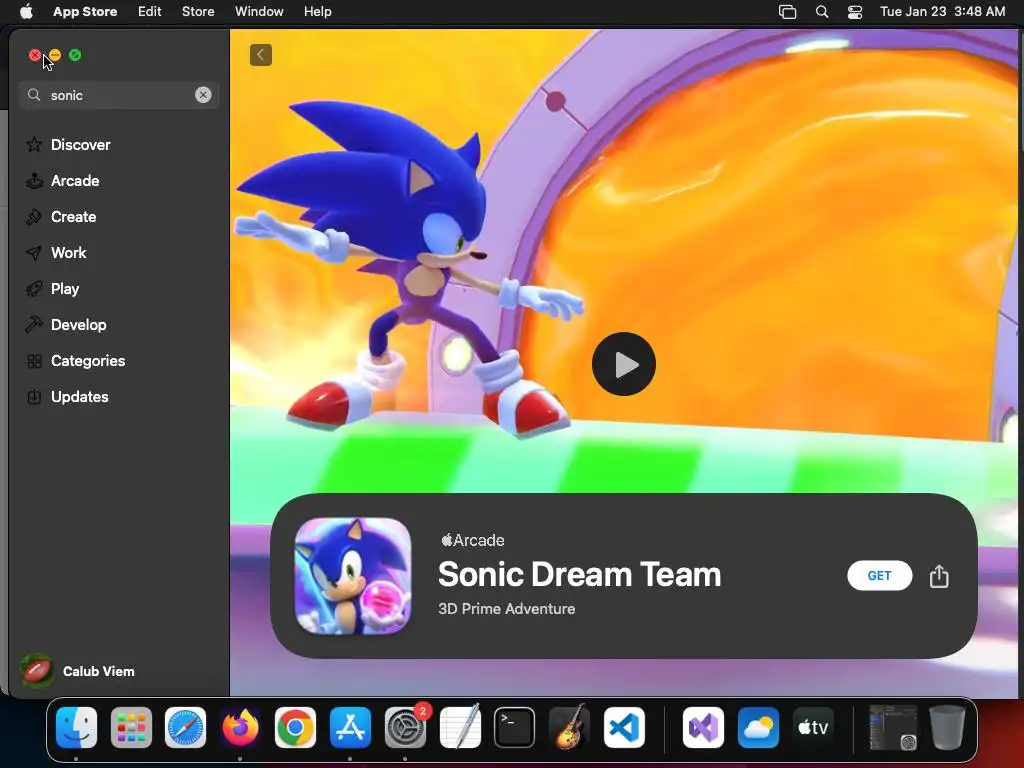Click the 3D Prime Adventure subtitle

[507, 609]
